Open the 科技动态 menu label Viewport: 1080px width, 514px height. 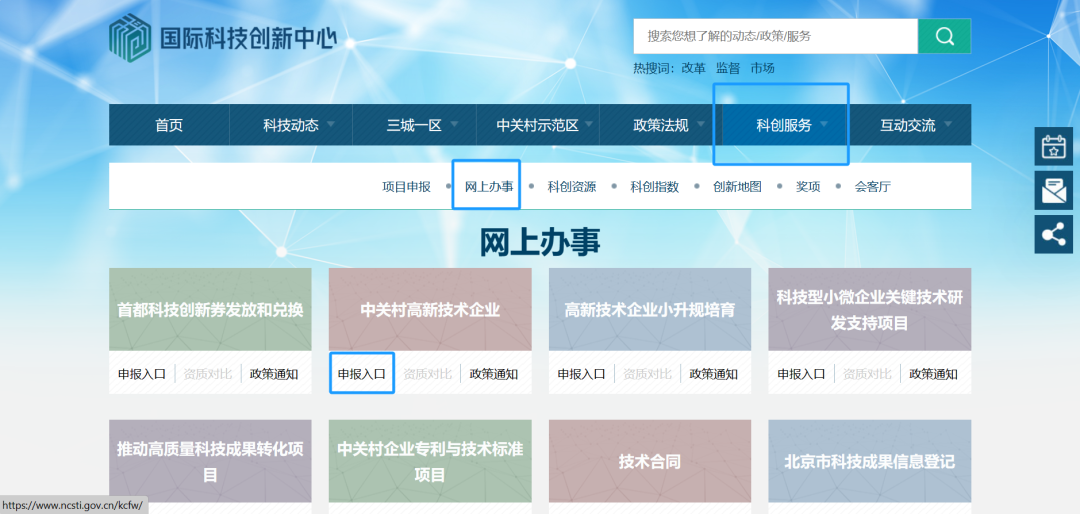coord(291,125)
